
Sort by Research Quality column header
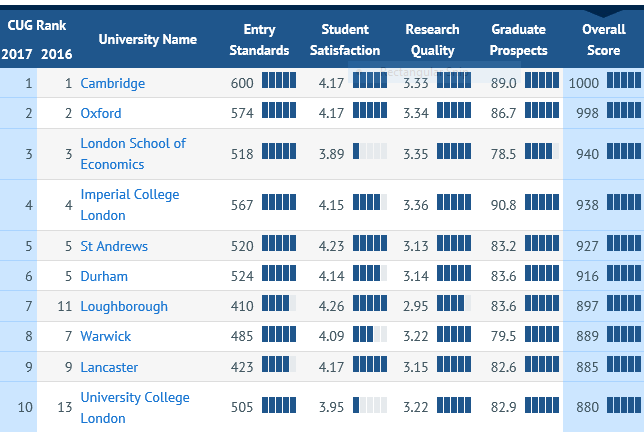432,40
